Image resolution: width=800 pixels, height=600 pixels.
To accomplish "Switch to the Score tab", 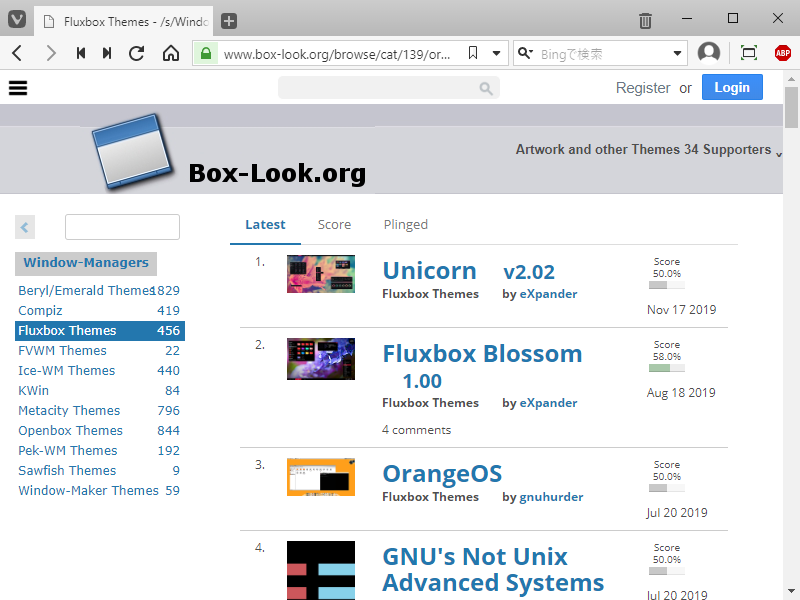I will click(x=334, y=224).
